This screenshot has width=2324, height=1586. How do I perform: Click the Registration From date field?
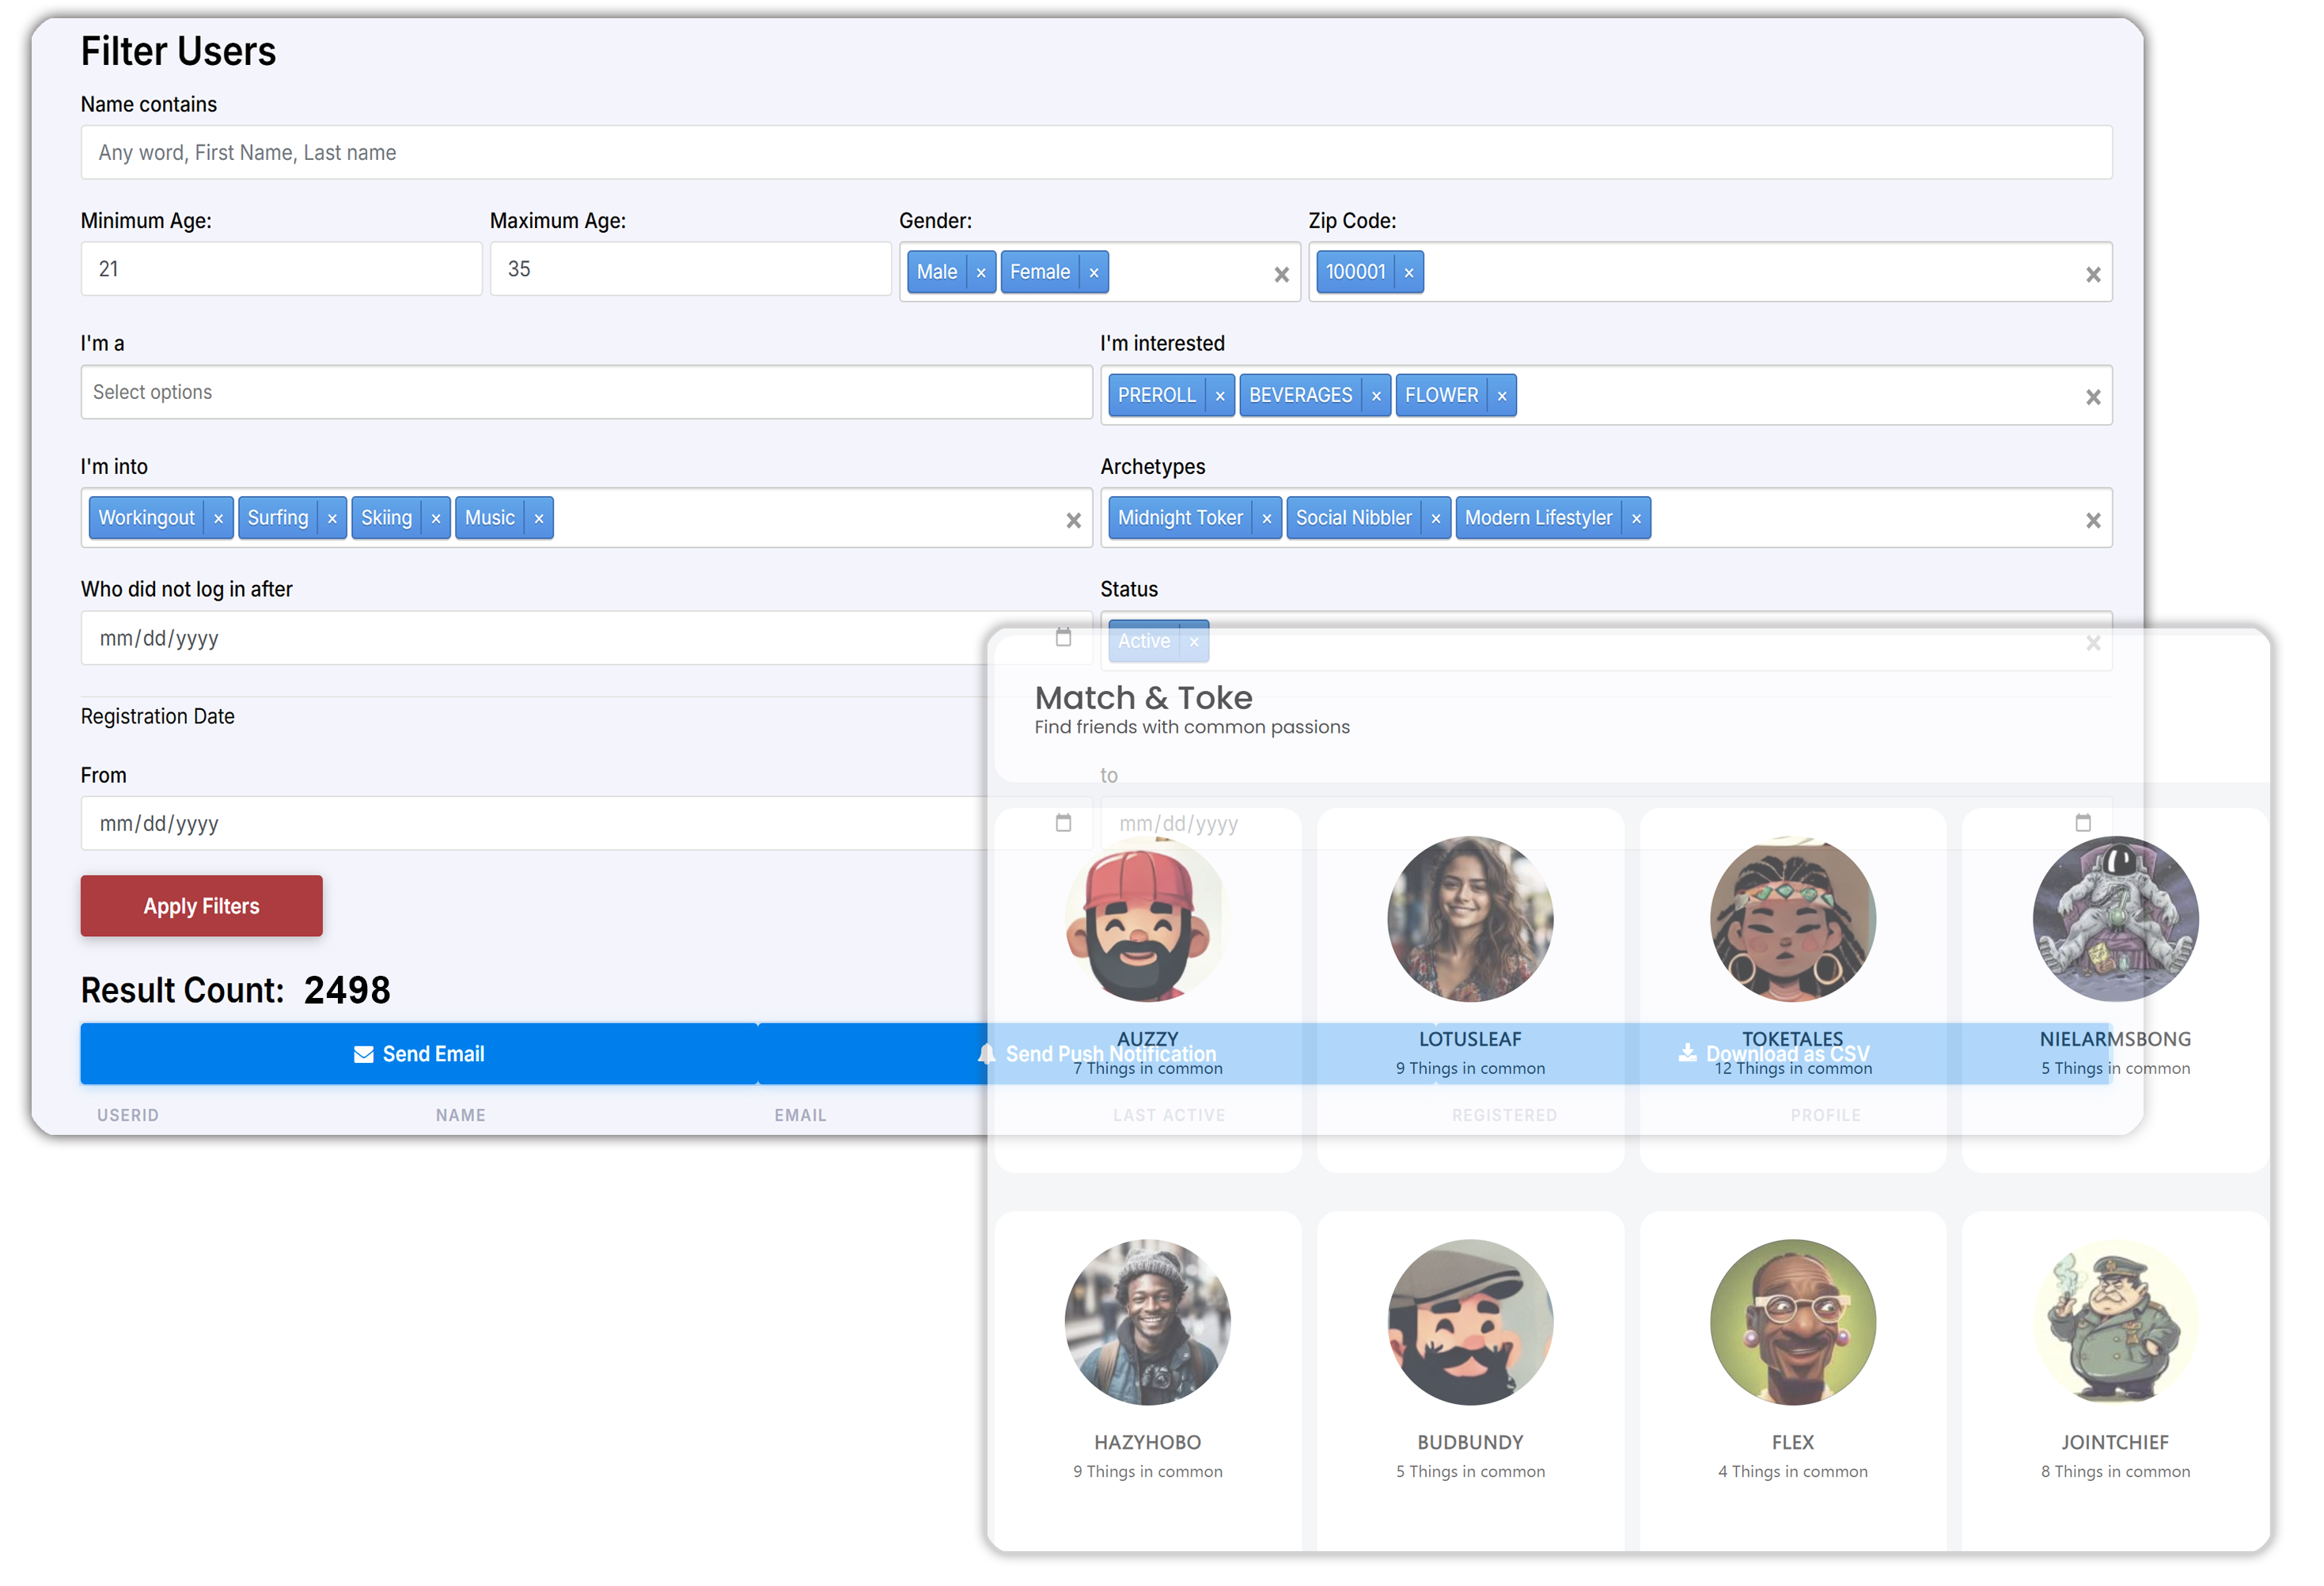(586, 823)
